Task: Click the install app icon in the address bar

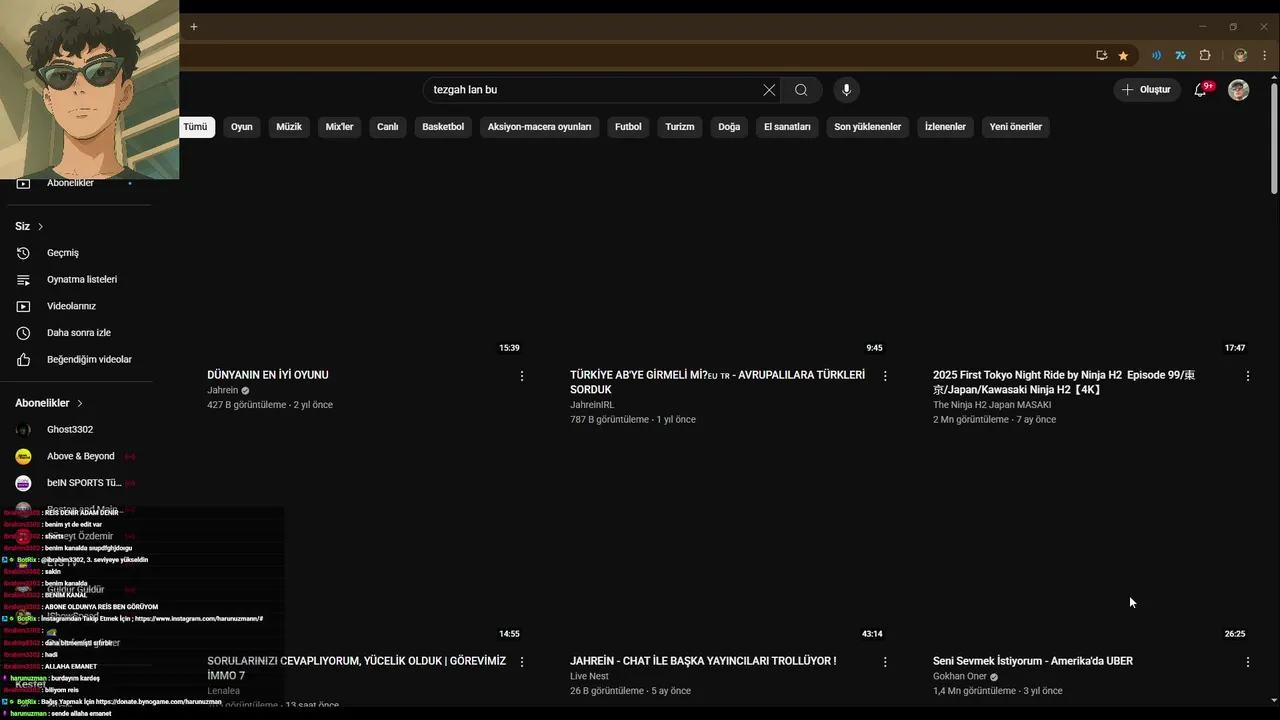Action: (1101, 56)
